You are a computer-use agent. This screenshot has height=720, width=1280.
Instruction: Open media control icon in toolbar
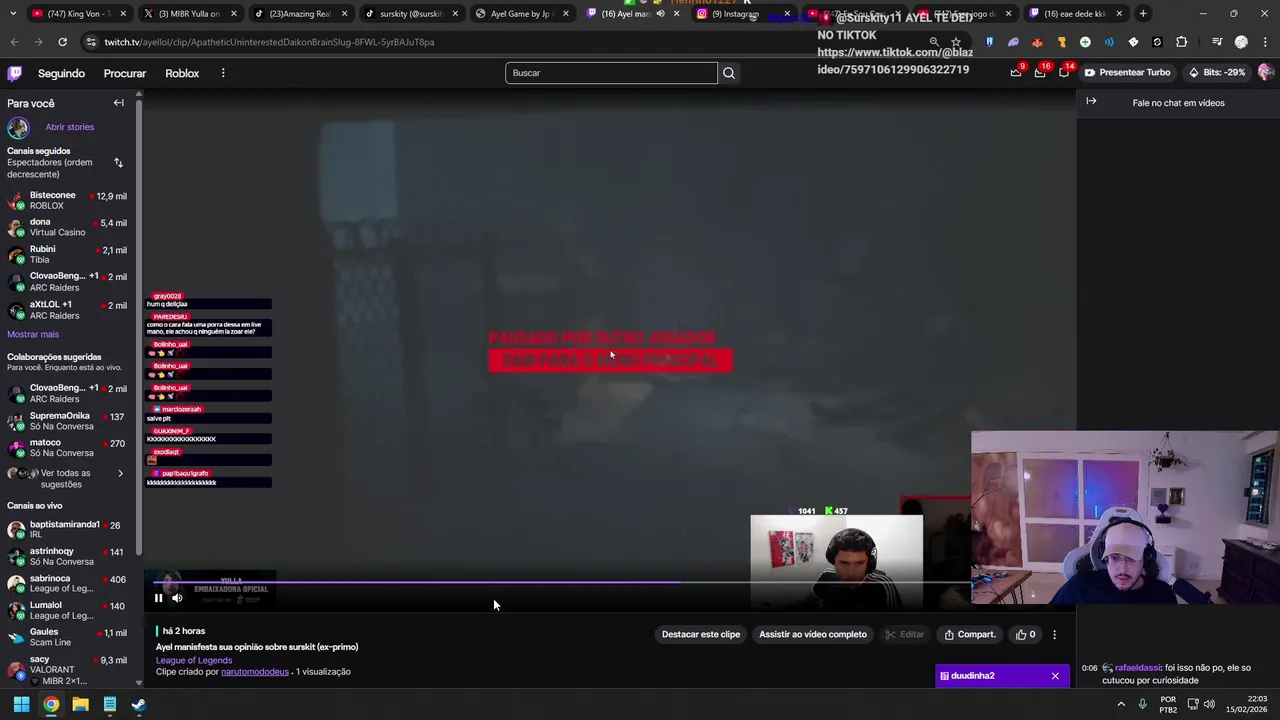coord(1217,42)
